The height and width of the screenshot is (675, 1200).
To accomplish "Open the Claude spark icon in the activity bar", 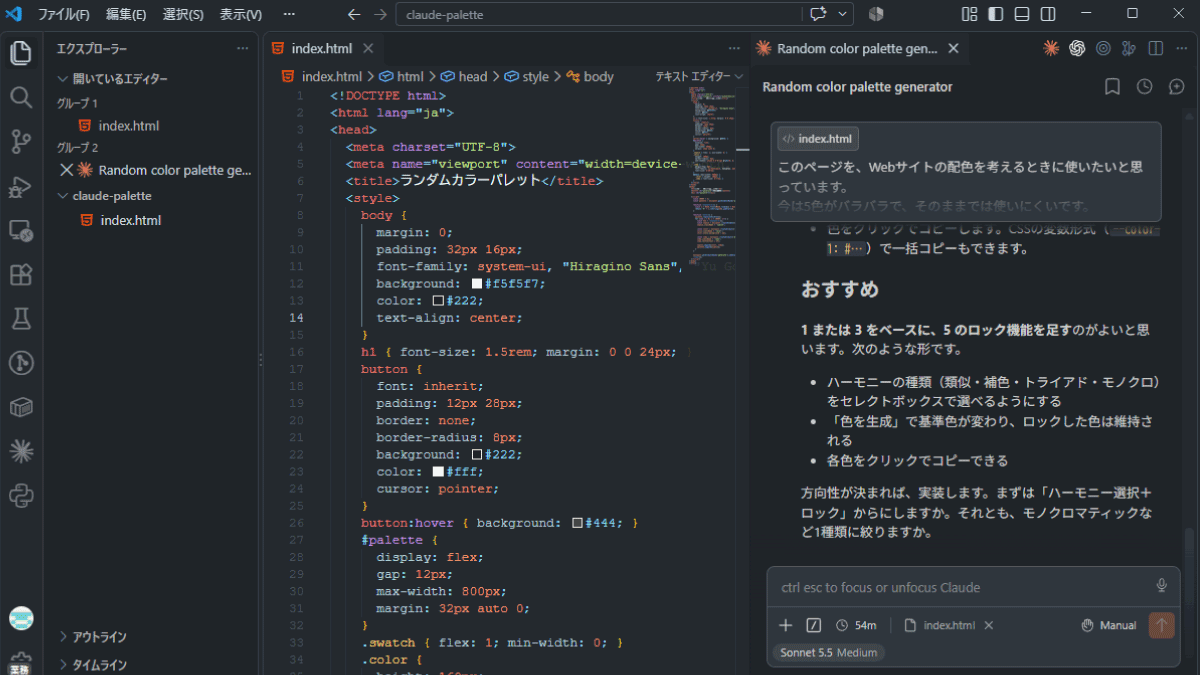I will pos(21,451).
